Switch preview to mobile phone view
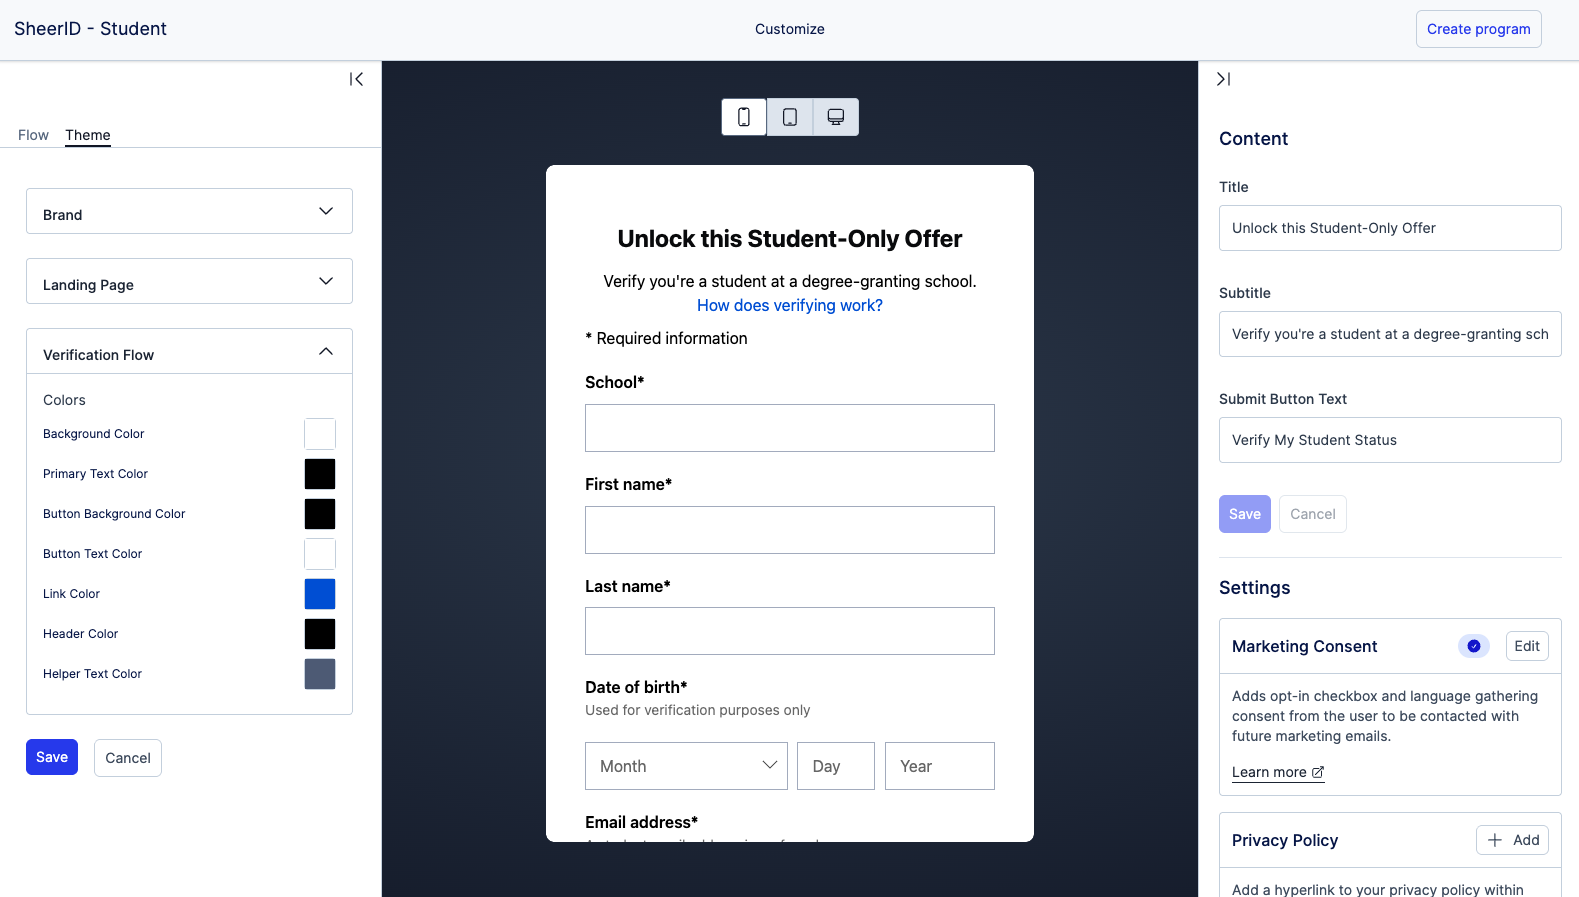Viewport: 1579px width, 897px height. pyautogui.click(x=744, y=117)
